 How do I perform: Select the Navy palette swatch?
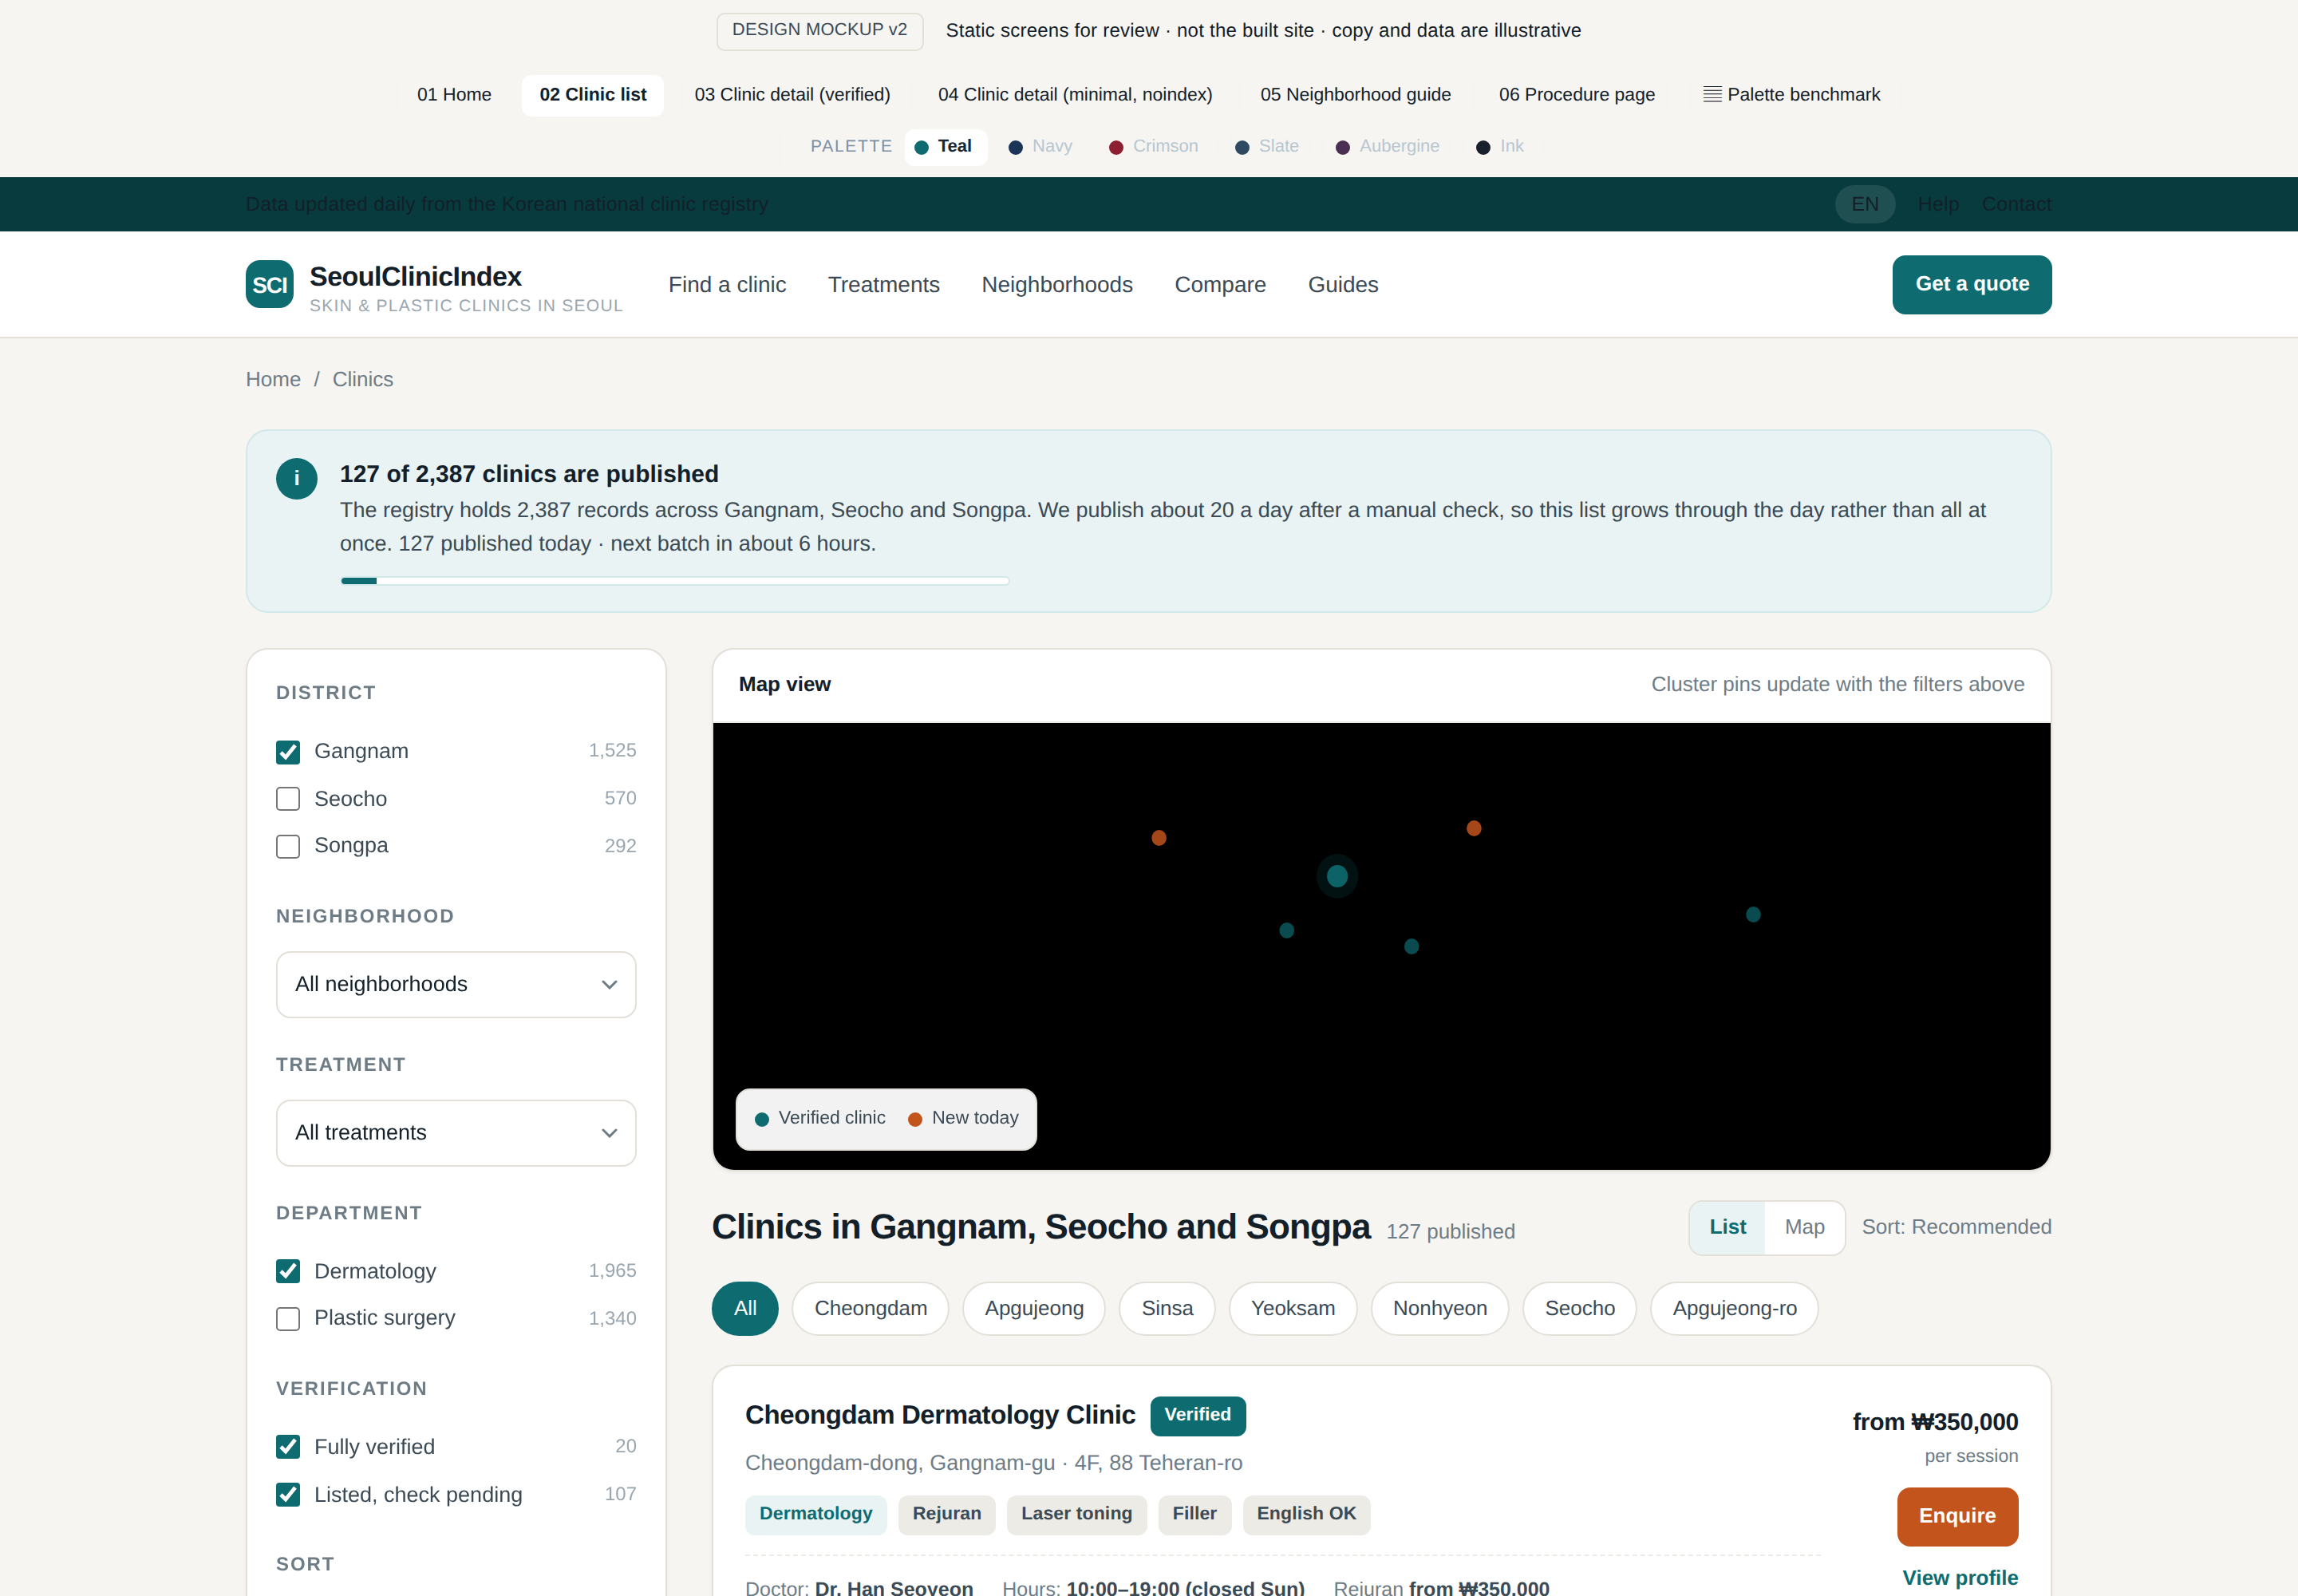(1040, 147)
